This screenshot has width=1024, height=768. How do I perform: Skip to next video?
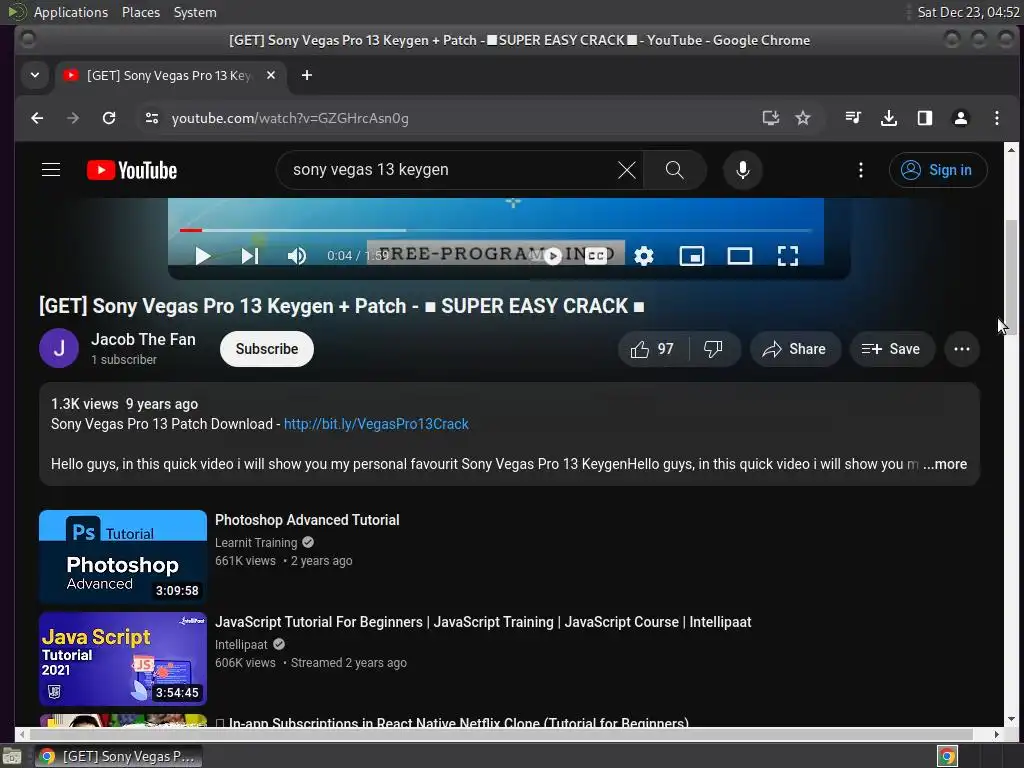[250, 256]
